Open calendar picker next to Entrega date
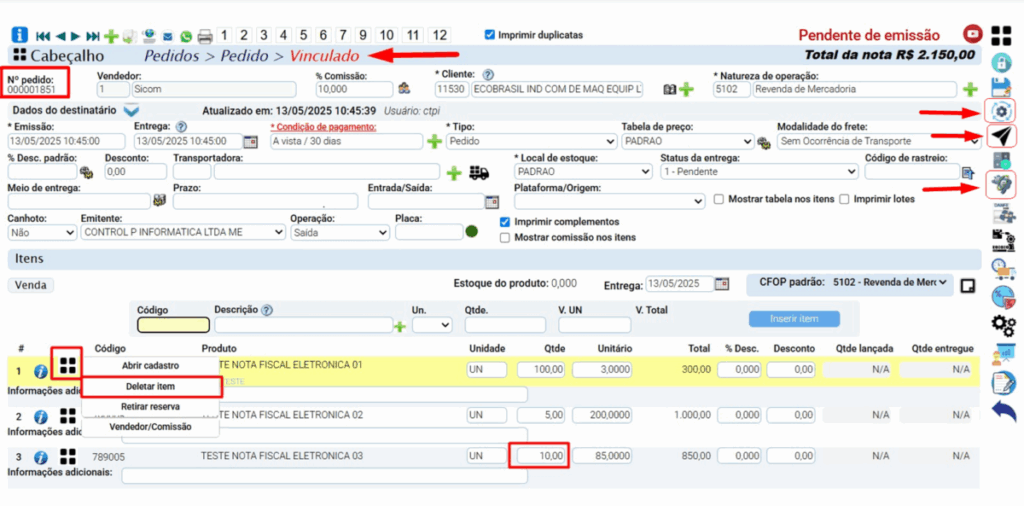The image size is (1024, 506). [250, 141]
